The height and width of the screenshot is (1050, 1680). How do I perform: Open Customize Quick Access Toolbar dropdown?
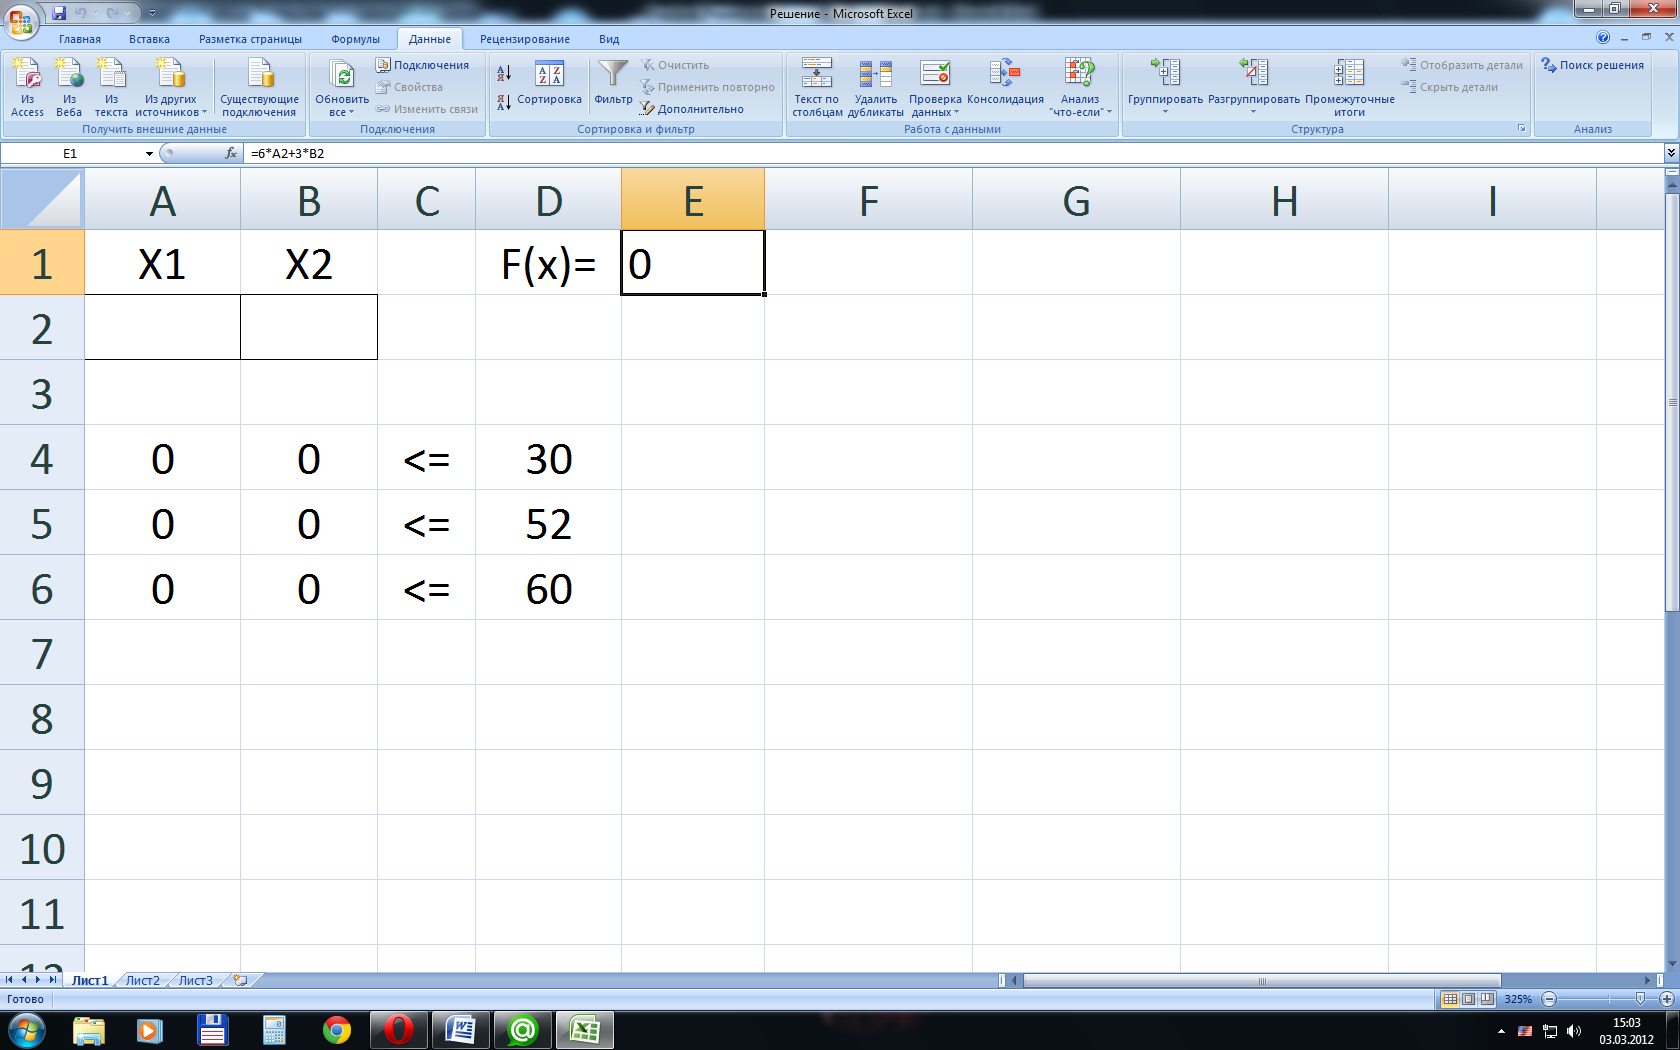[x=152, y=13]
